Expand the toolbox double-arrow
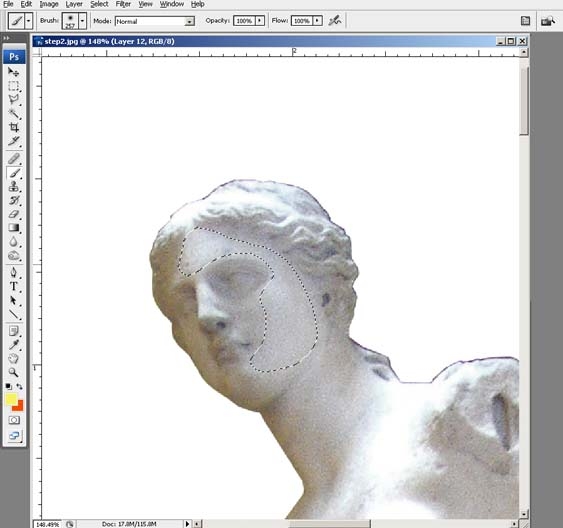The height and width of the screenshot is (528, 563). (6, 38)
